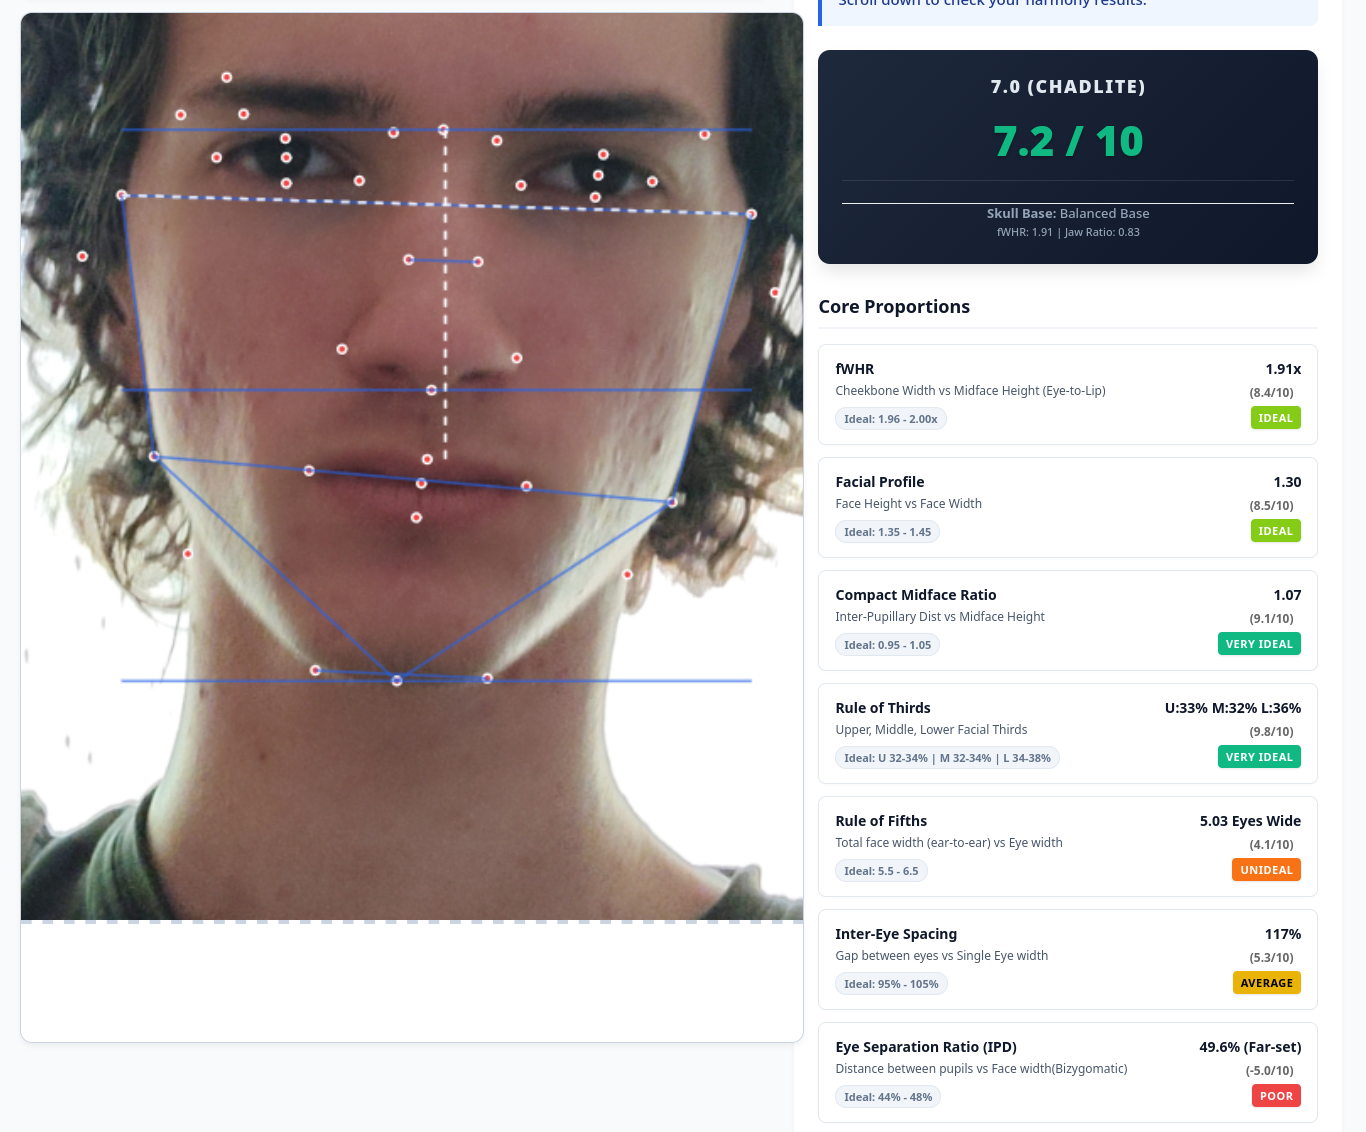The height and width of the screenshot is (1132, 1366).
Task: Select Compact Midface Ratio VERY IDEAL badge
Action: pyautogui.click(x=1259, y=644)
